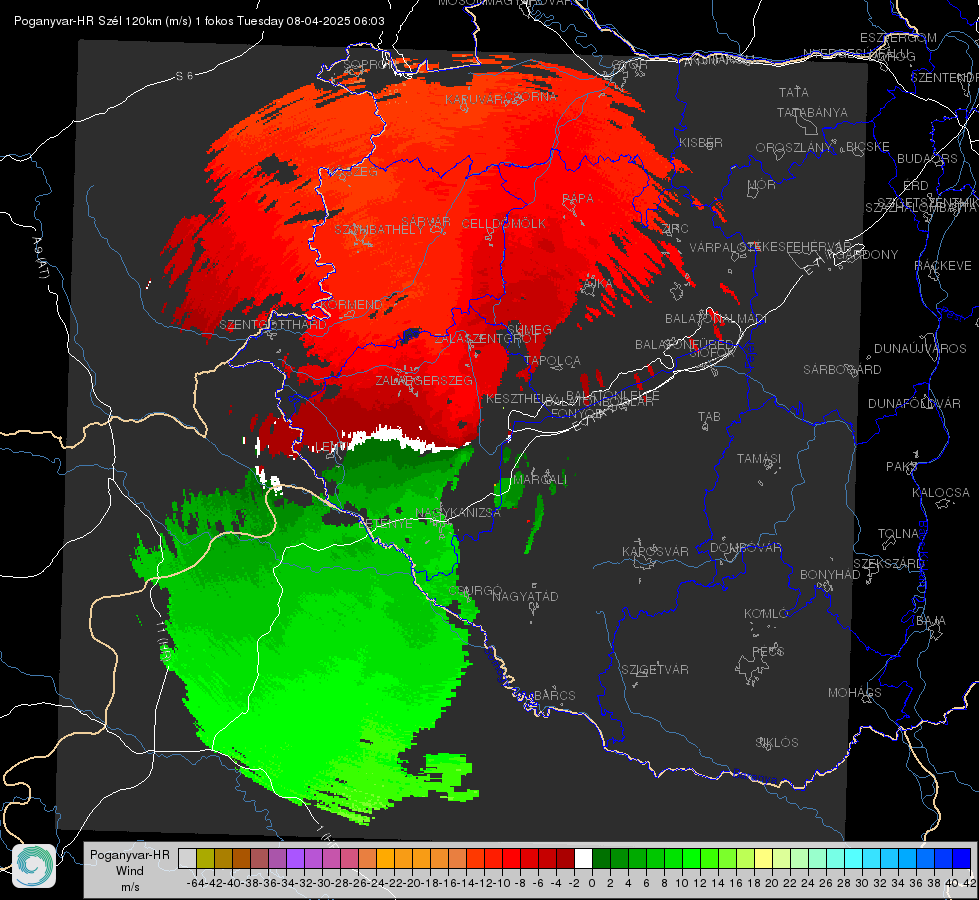979x900 pixels.
Task: Click the CSORNA city label
Action: click(531, 96)
